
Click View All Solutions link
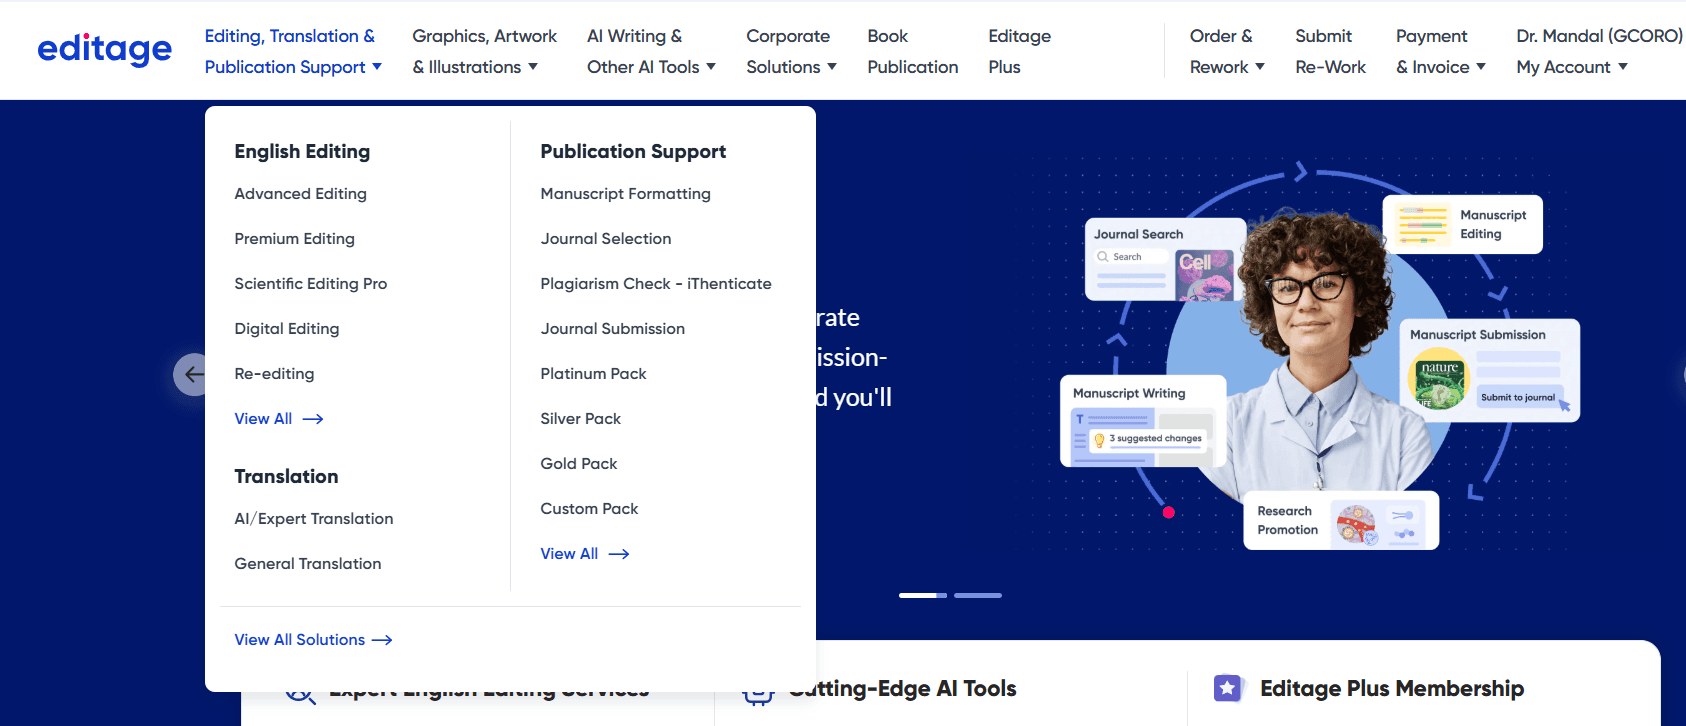pyautogui.click(x=314, y=640)
